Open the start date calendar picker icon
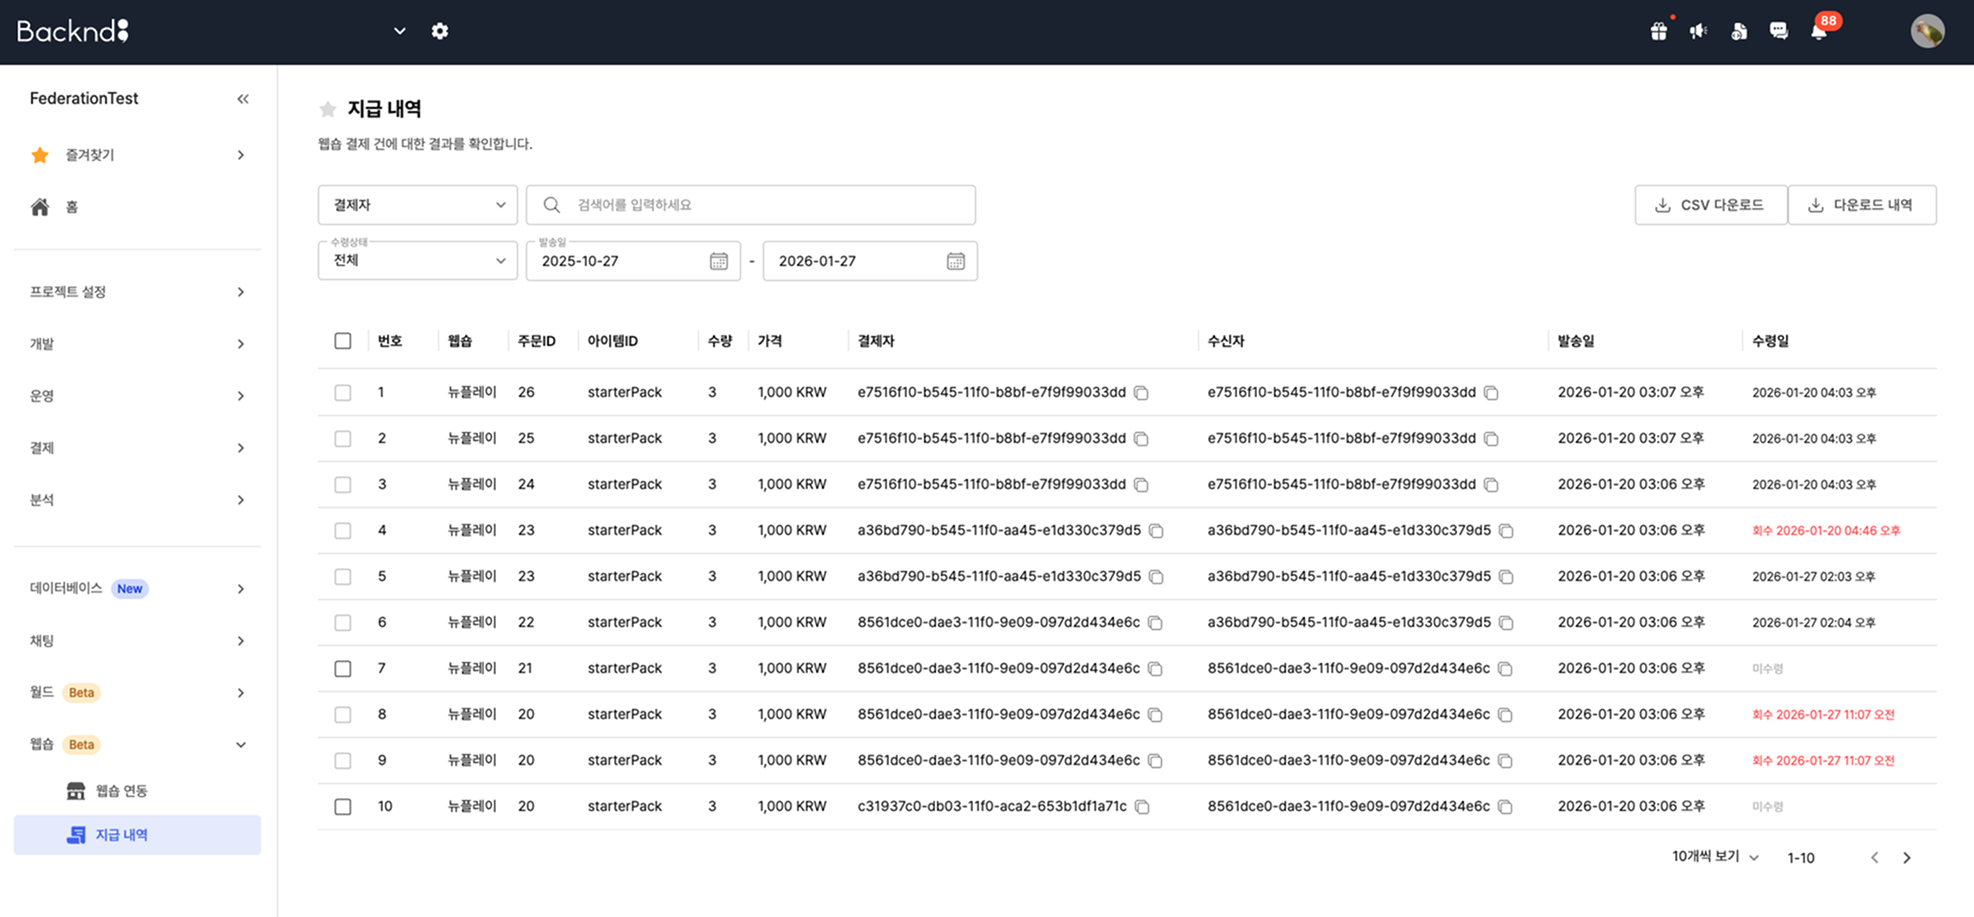 [718, 261]
